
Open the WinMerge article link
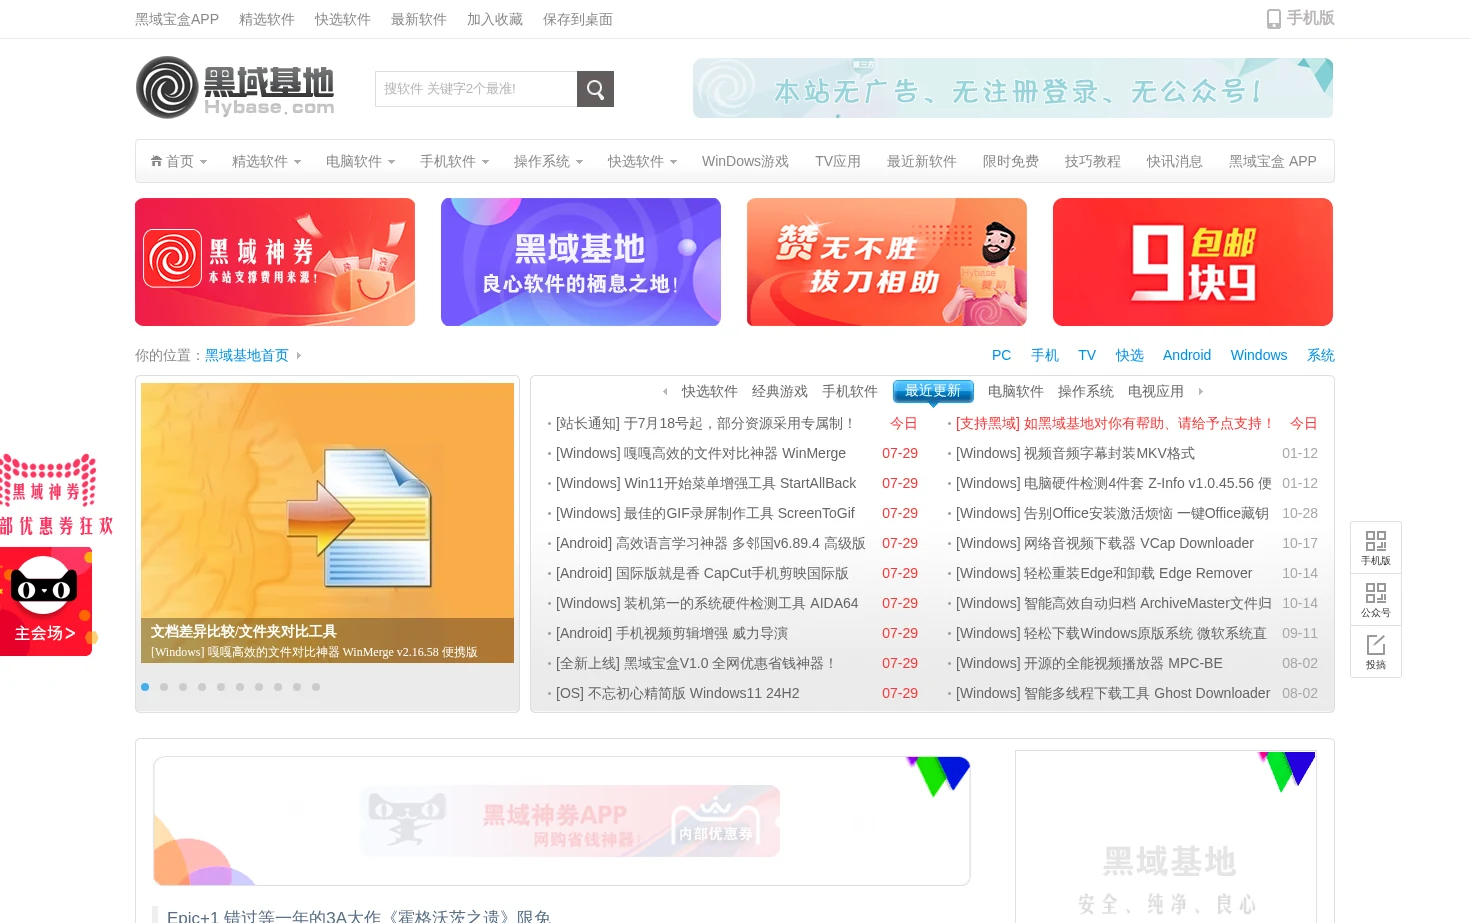click(x=701, y=453)
